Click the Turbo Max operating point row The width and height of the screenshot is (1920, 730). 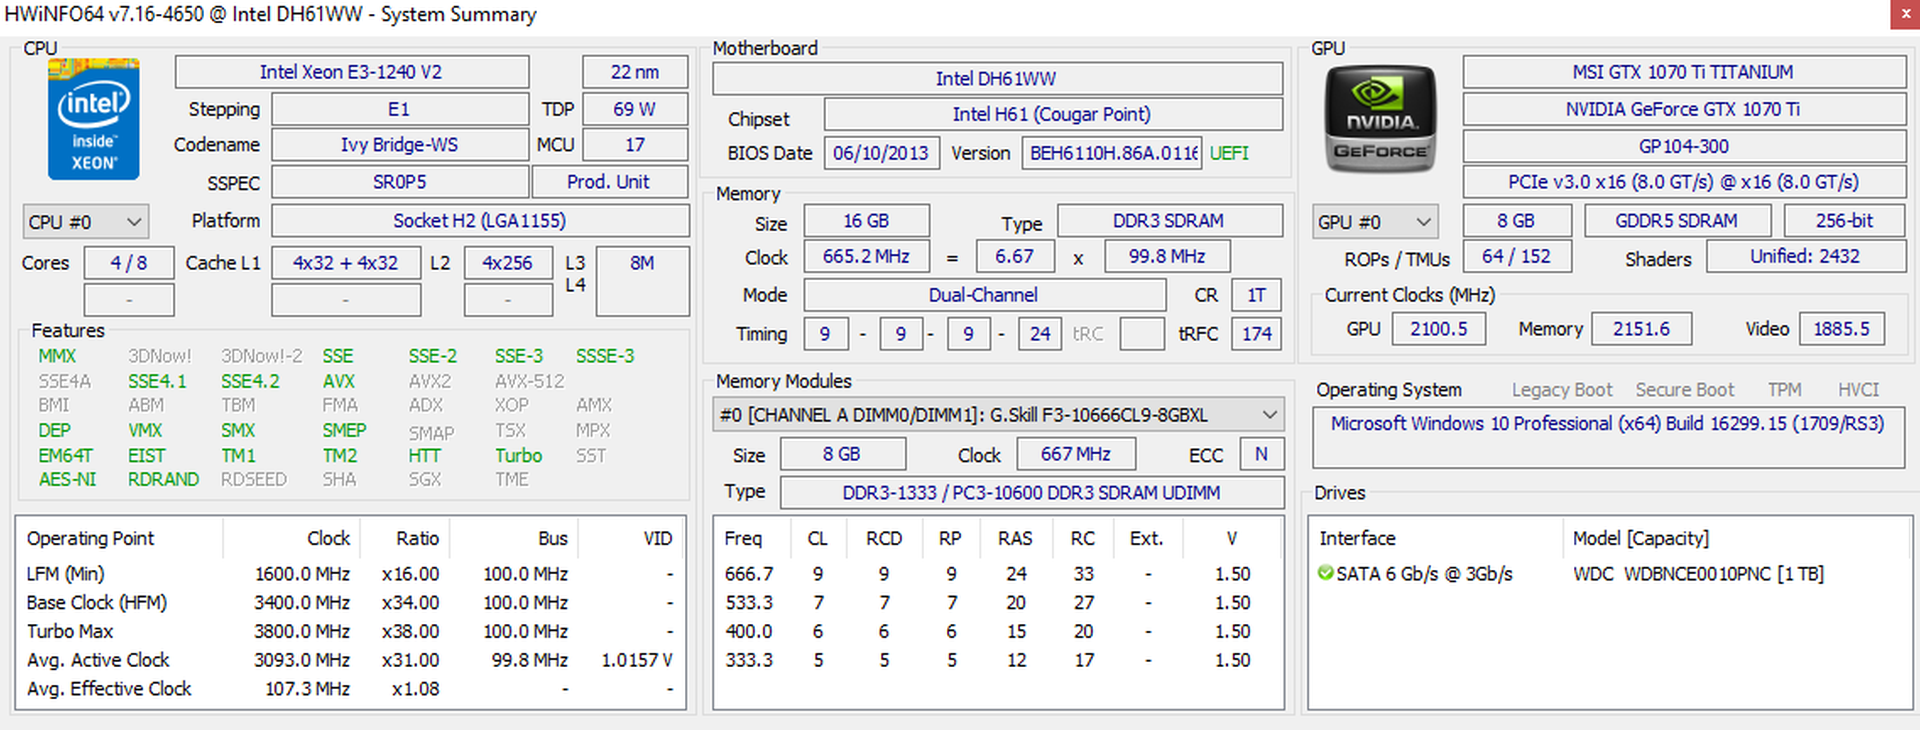(x=350, y=632)
